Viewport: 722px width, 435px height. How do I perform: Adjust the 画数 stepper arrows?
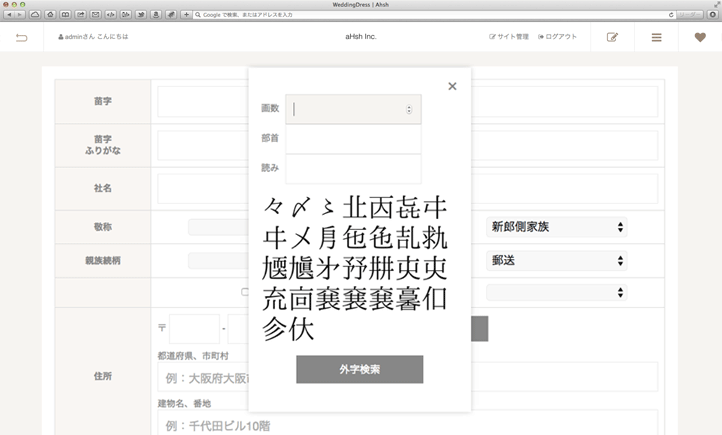[409, 109]
